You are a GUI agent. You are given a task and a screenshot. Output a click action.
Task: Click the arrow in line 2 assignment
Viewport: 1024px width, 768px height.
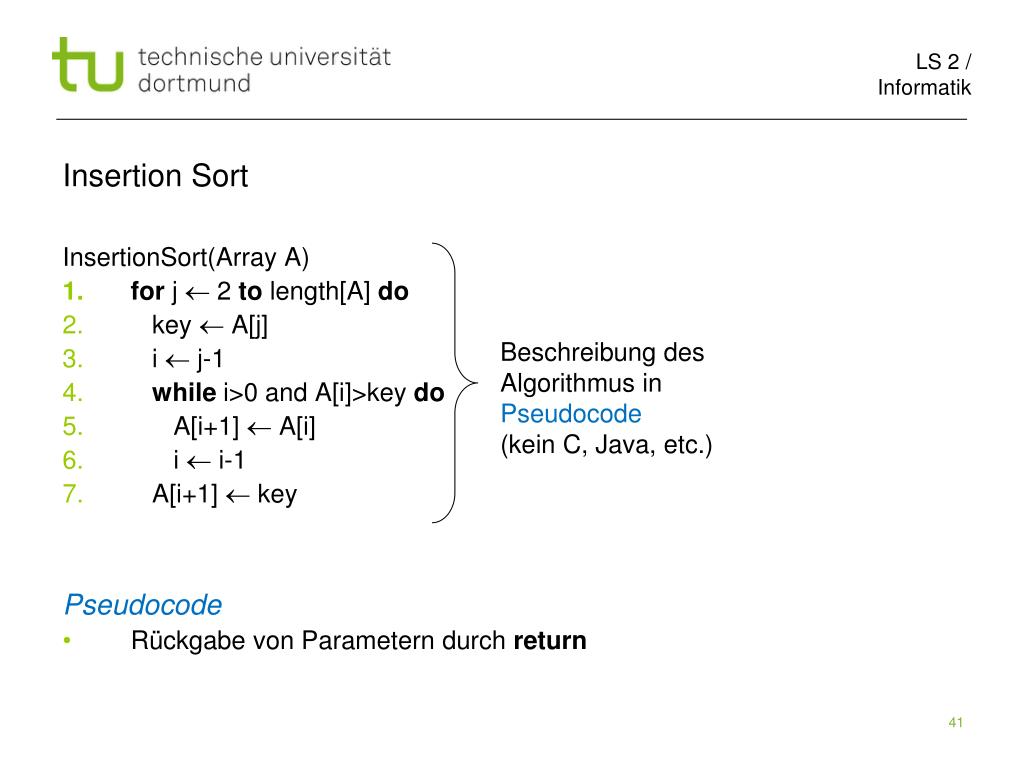[211, 327]
